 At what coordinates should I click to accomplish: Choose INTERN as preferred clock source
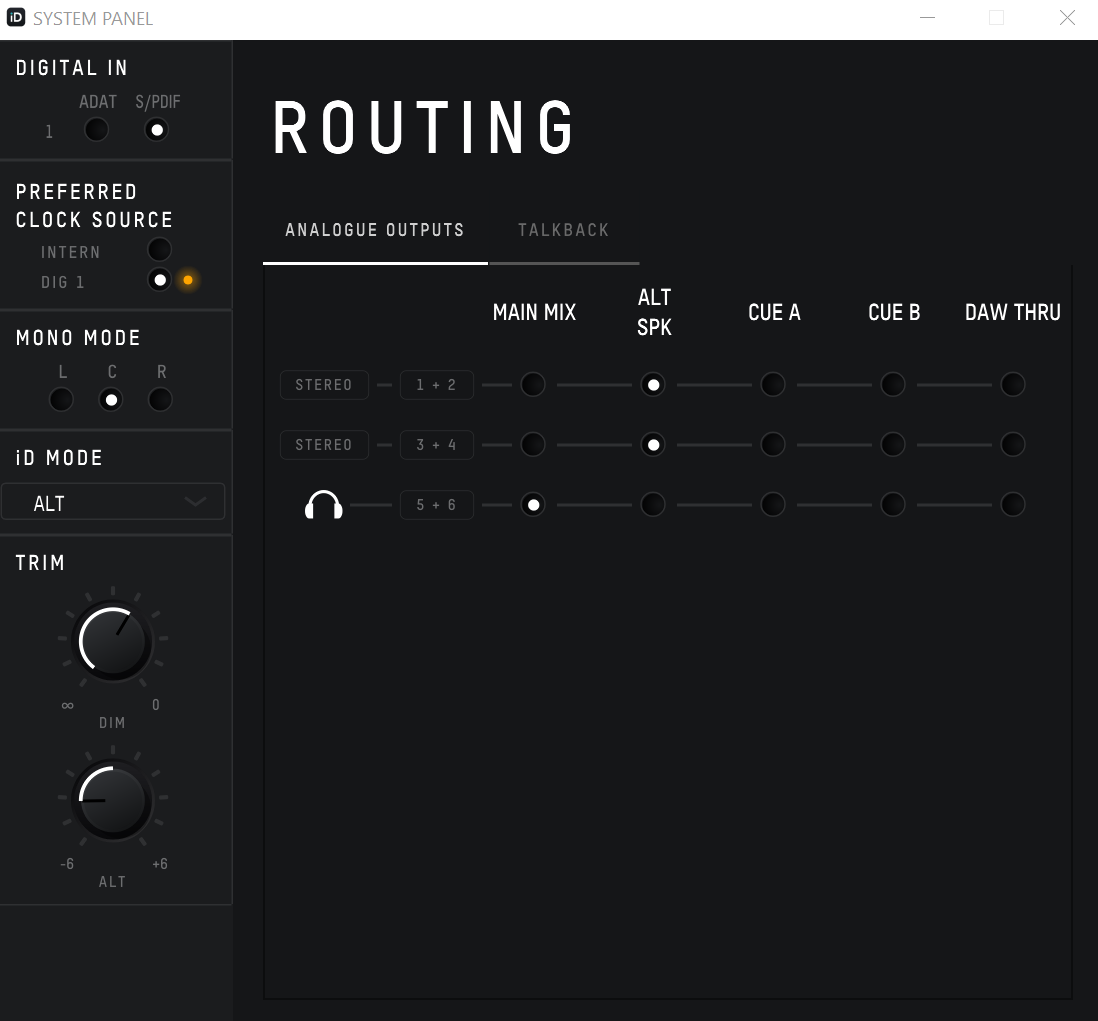point(160,249)
